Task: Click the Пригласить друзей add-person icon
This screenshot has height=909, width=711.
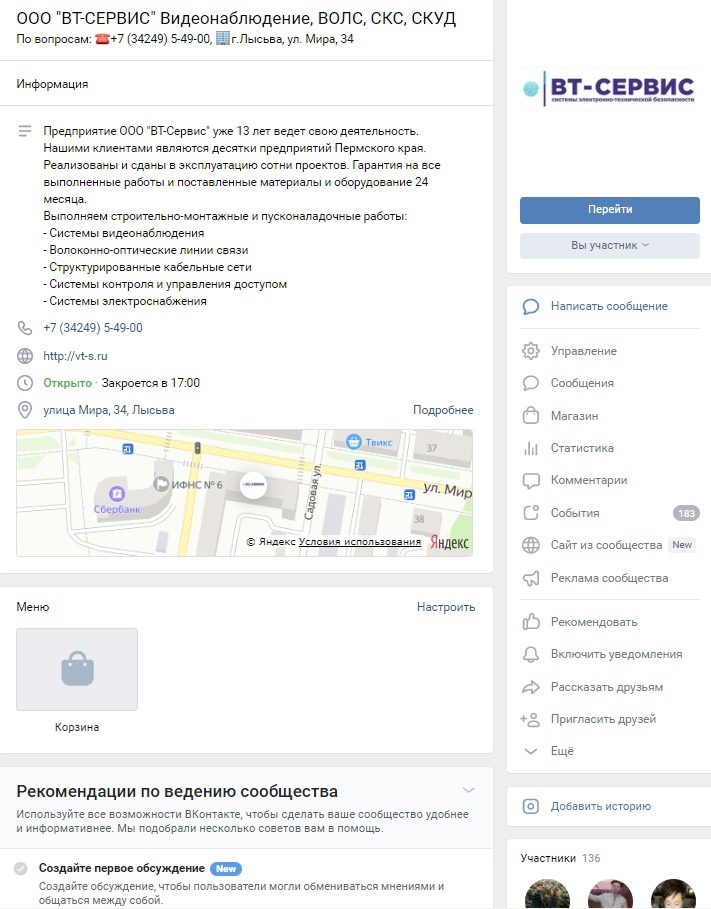Action: click(x=530, y=719)
